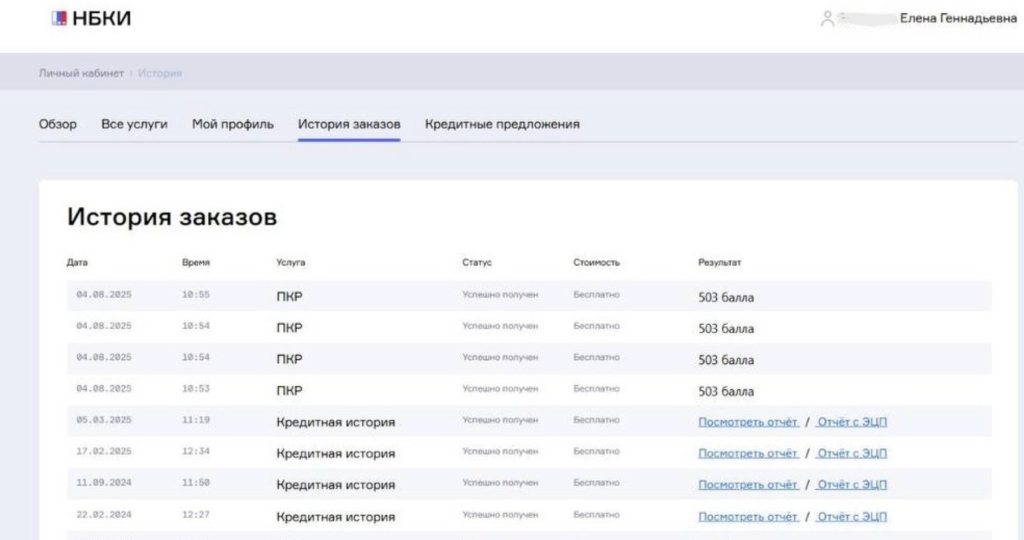Go to the Мой профиль tab
The height and width of the screenshot is (540, 1024).
click(233, 124)
